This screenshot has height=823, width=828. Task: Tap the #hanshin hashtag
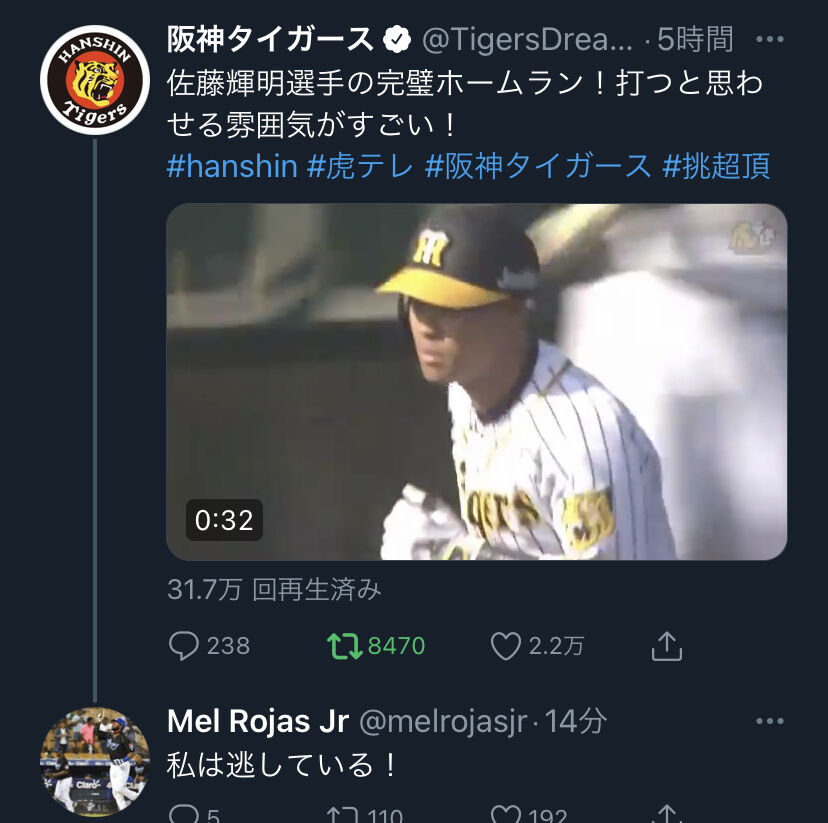pyautogui.click(x=232, y=166)
